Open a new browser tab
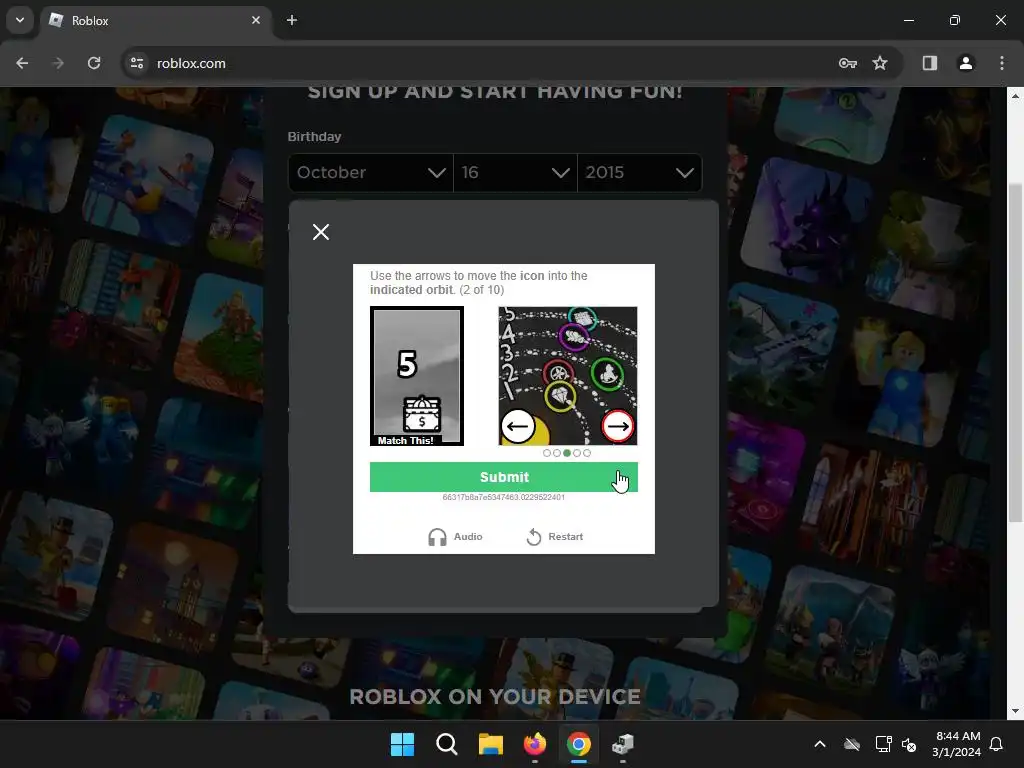Image resolution: width=1024 pixels, height=768 pixels. (x=292, y=20)
